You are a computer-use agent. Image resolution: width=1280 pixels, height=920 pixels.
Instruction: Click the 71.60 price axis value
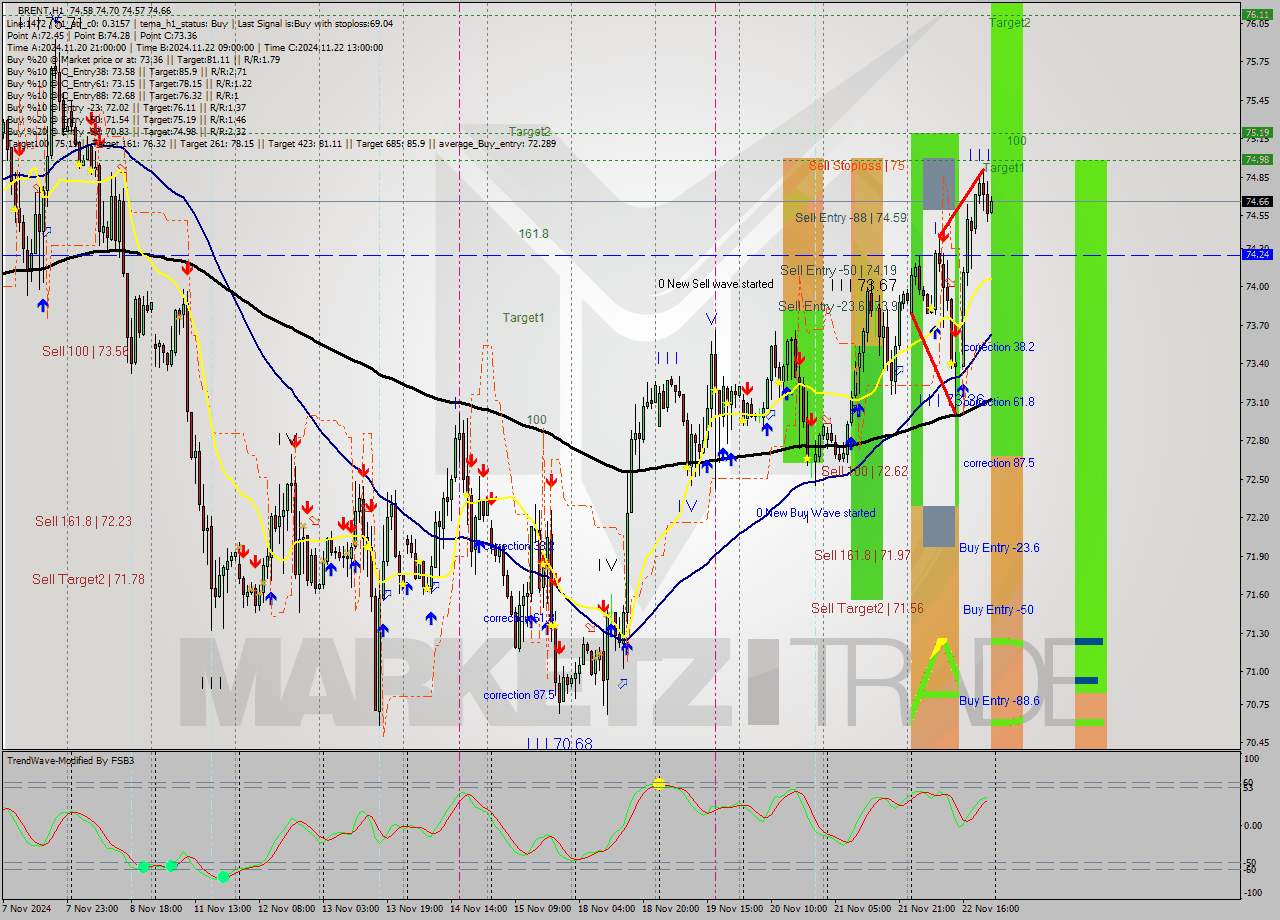point(1257,595)
